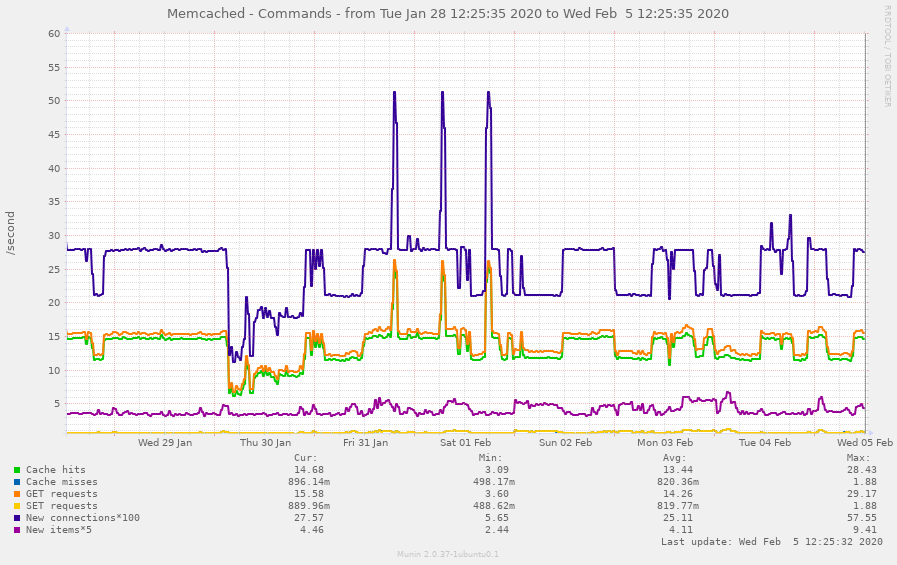Click GET requests minimum value 3.60
This screenshot has width=897, height=565.
click(x=497, y=494)
